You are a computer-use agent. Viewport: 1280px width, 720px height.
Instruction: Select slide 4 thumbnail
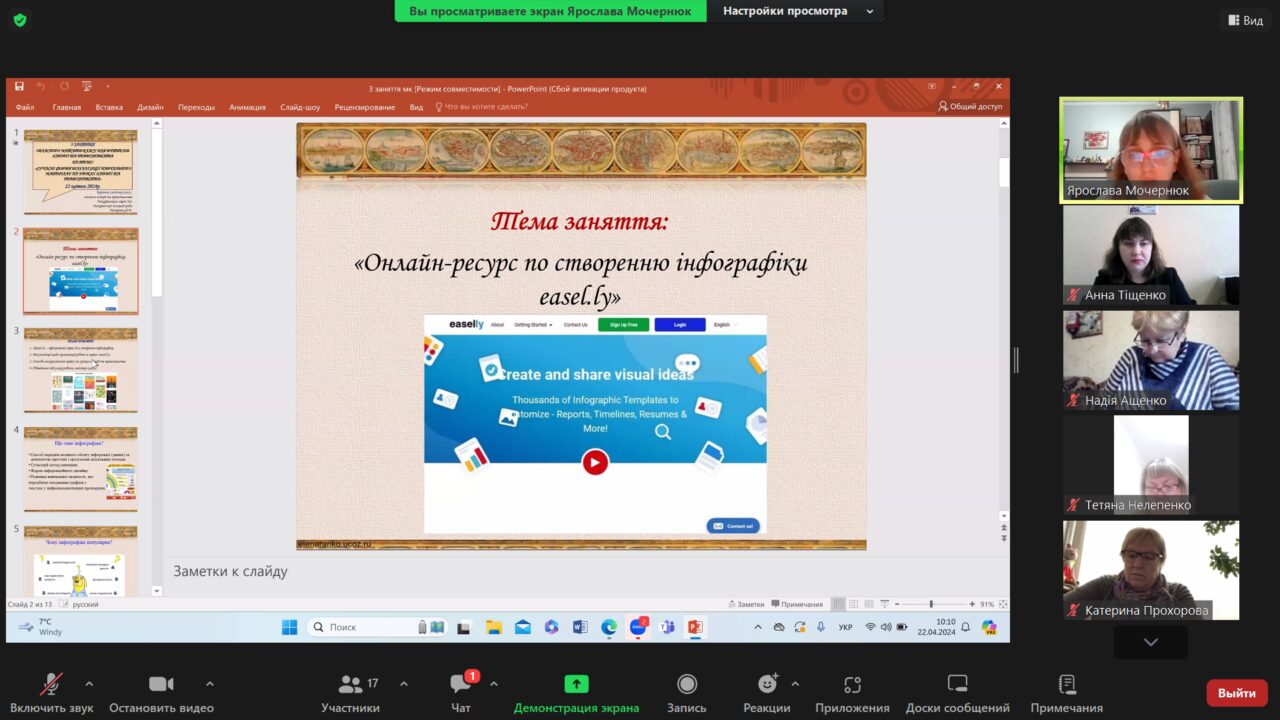pos(81,468)
